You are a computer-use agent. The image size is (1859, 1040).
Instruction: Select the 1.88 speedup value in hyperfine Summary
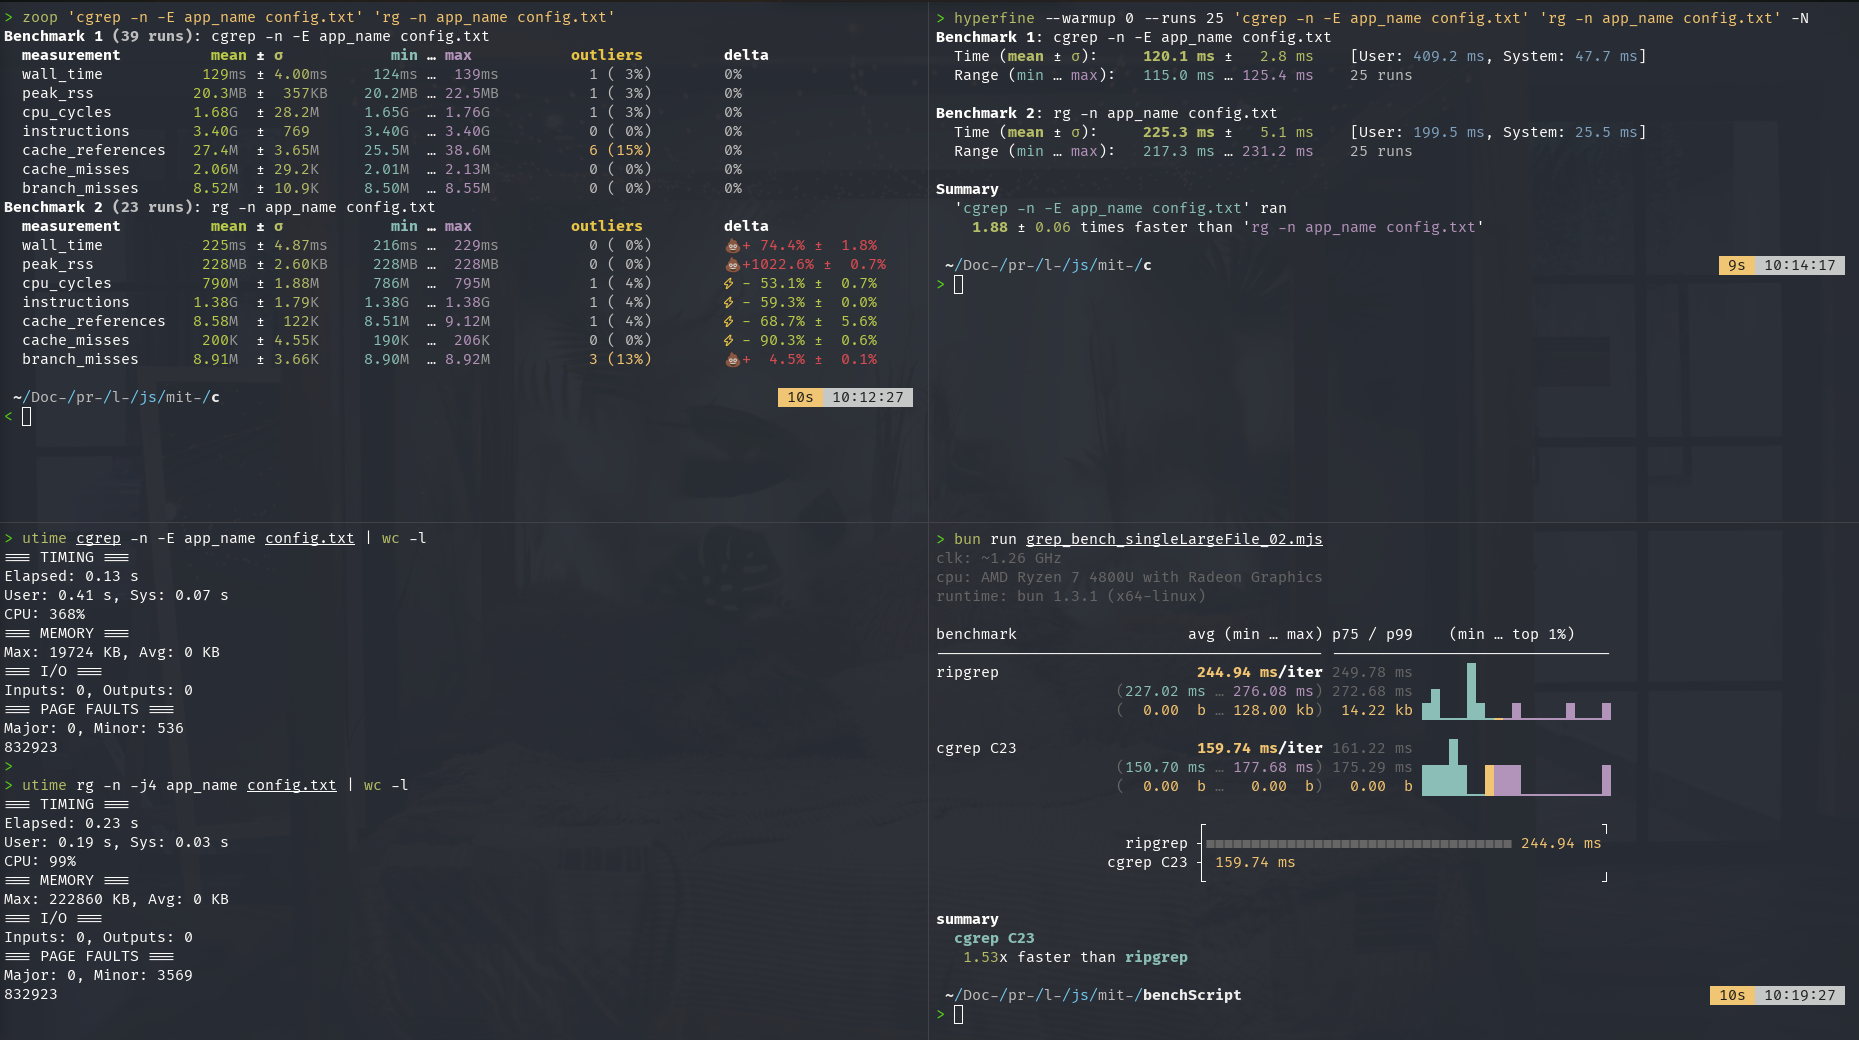989,227
